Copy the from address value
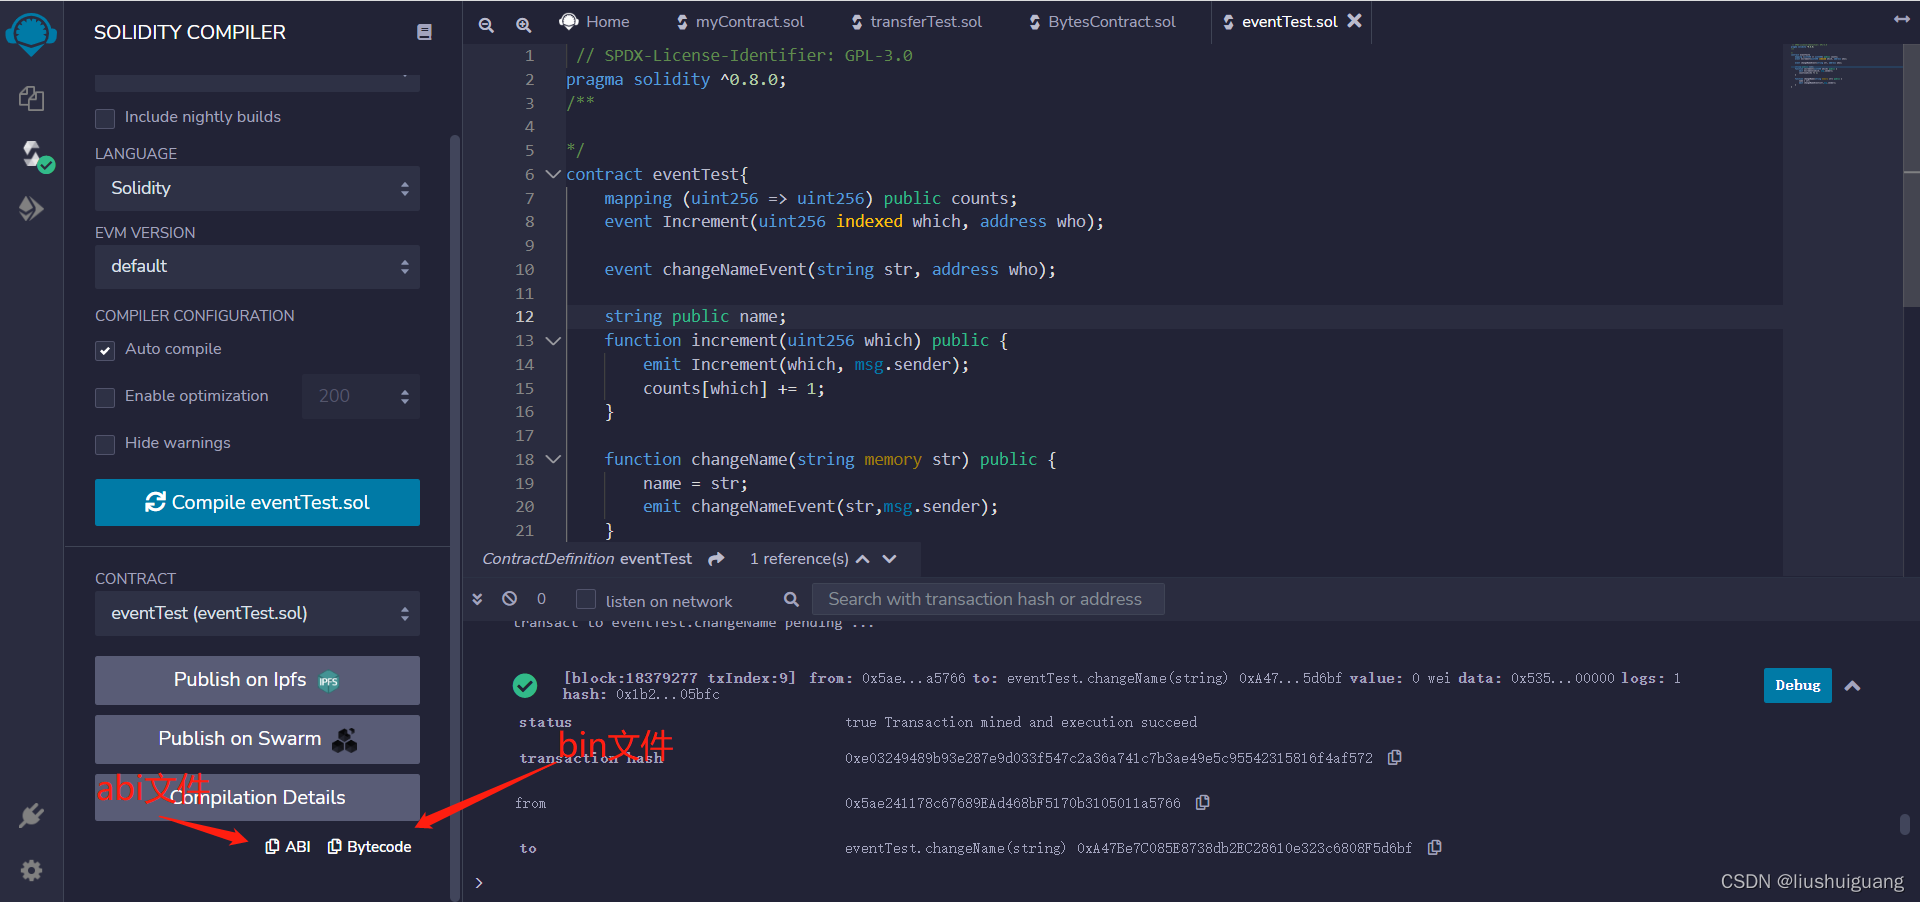The image size is (1920, 902). click(1203, 802)
